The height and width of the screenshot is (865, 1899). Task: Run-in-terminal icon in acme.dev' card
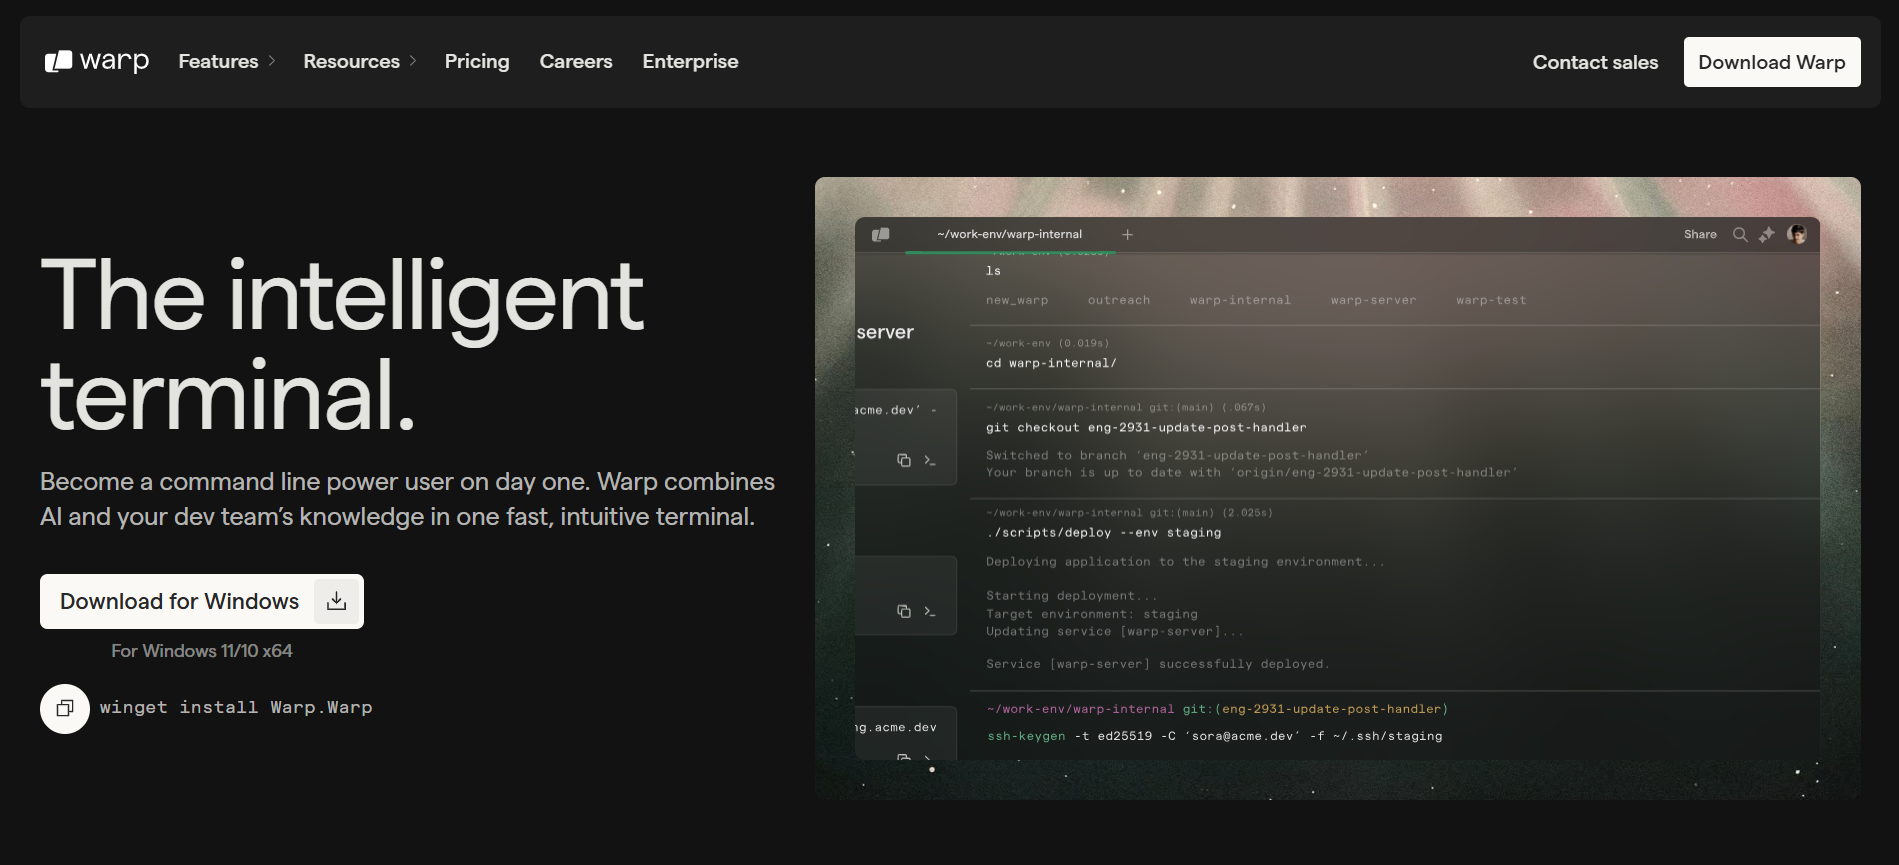(x=930, y=460)
